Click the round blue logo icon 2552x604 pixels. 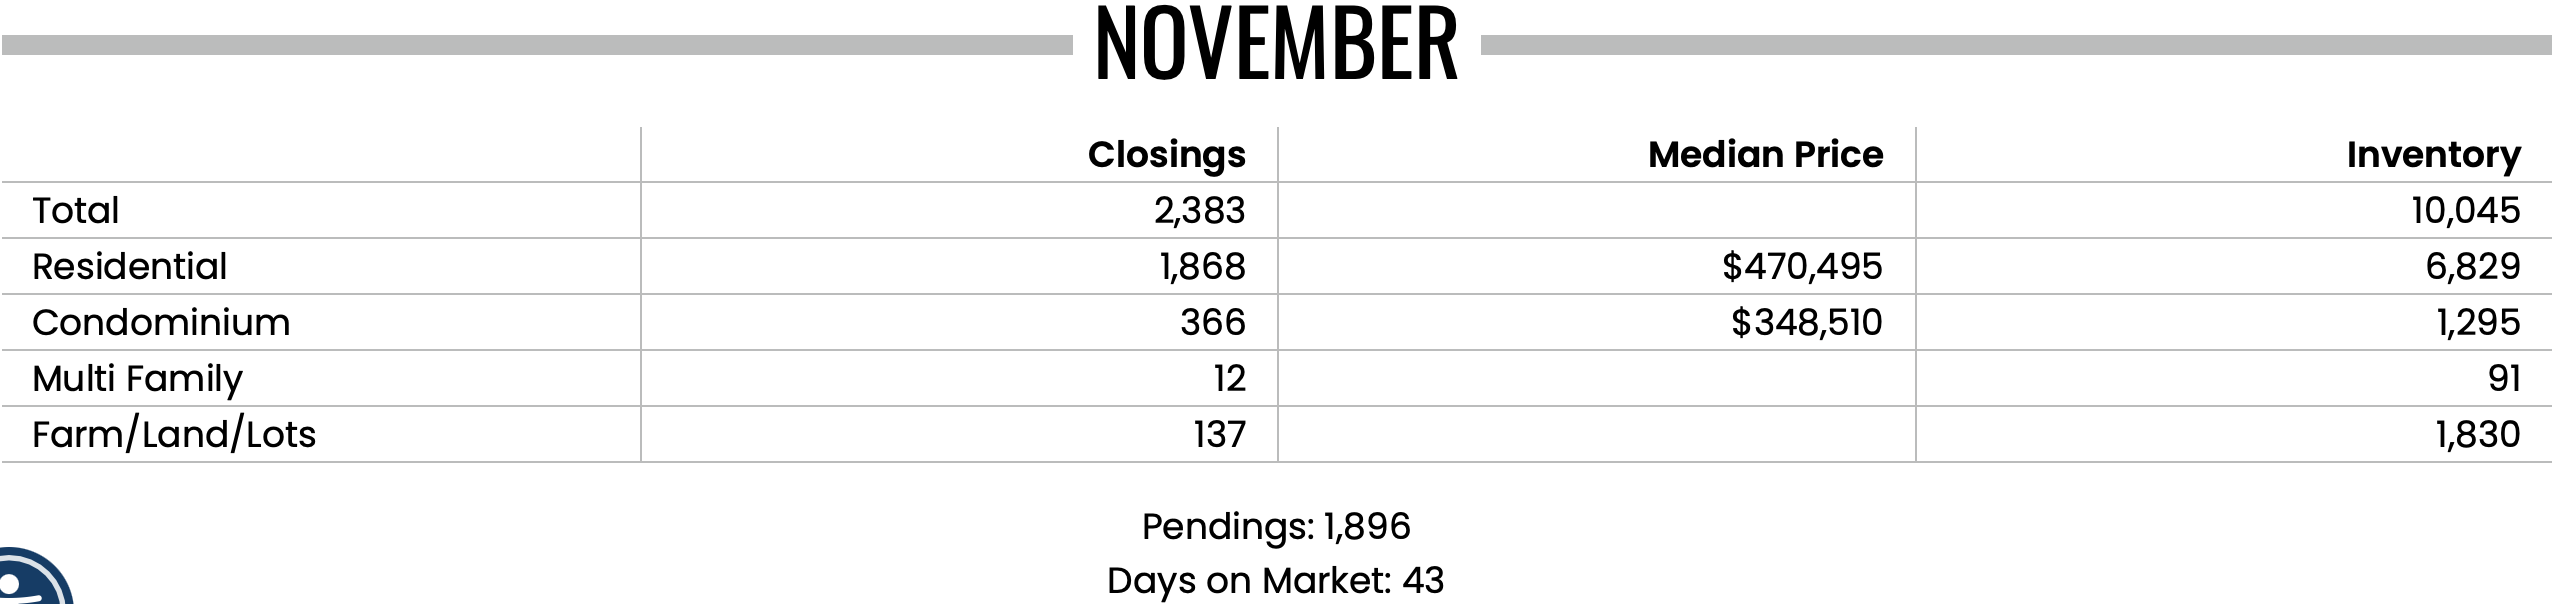(x=34, y=577)
